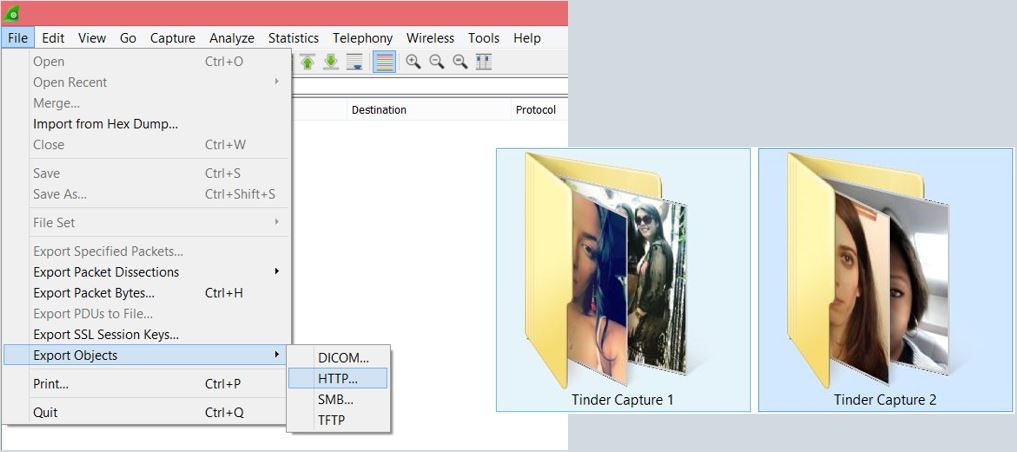Viewport: 1017px width, 452px height.
Task: Click the go to first packet icon
Action: tap(307, 62)
